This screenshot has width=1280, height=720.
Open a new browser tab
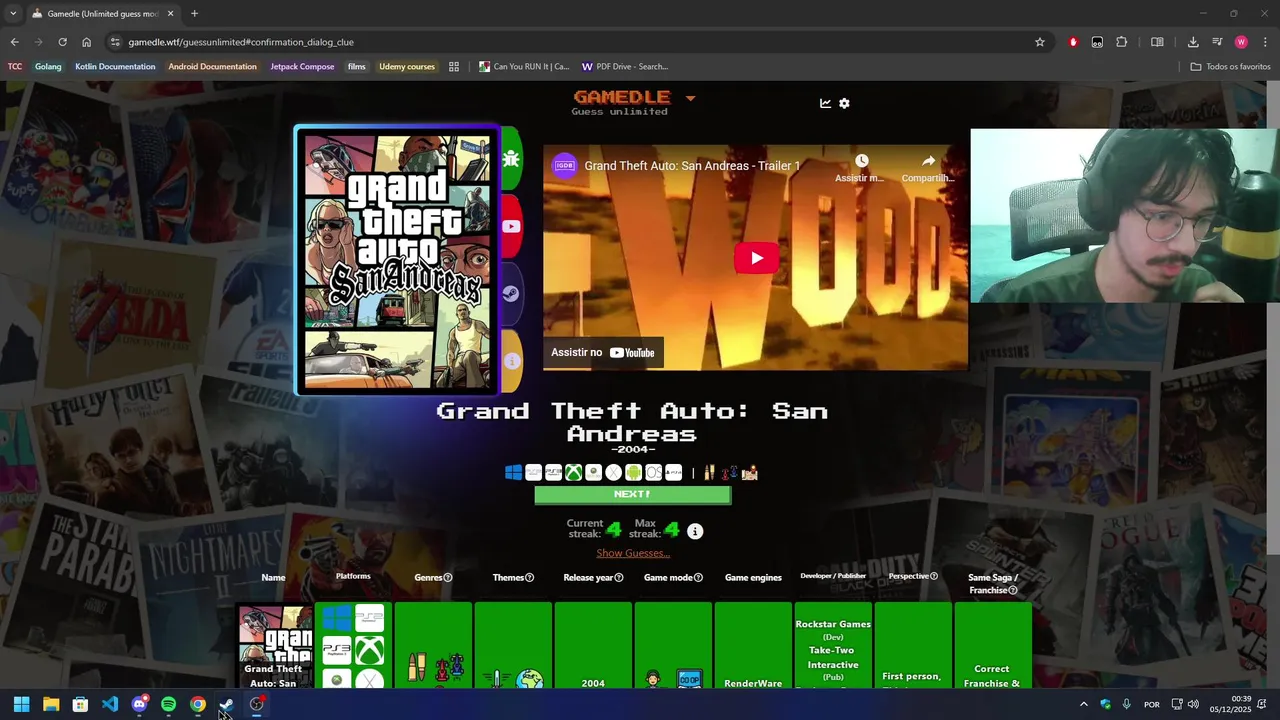194,14
